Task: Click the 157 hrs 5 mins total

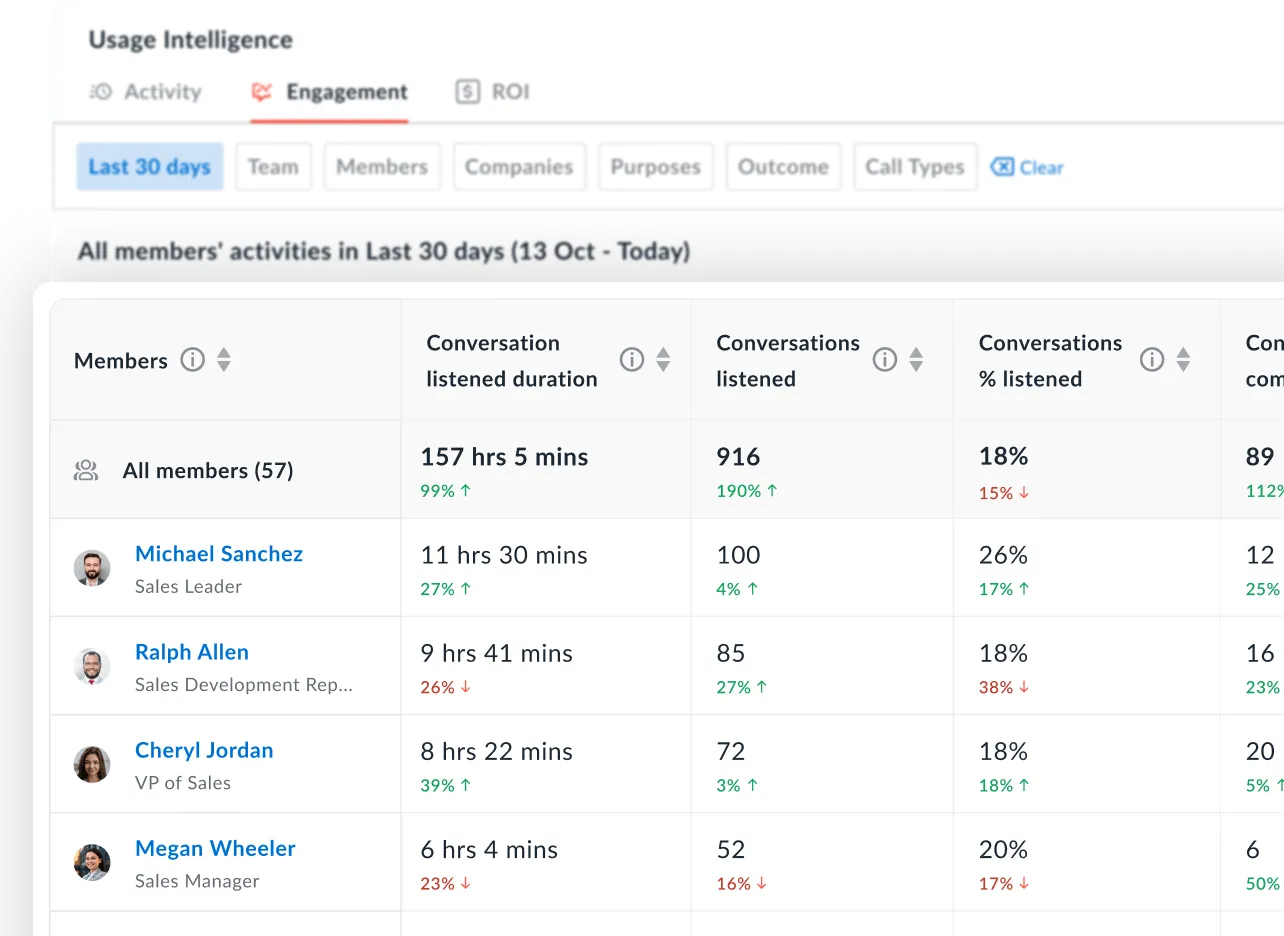Action: pyautogui.click(x=504, y=457)
